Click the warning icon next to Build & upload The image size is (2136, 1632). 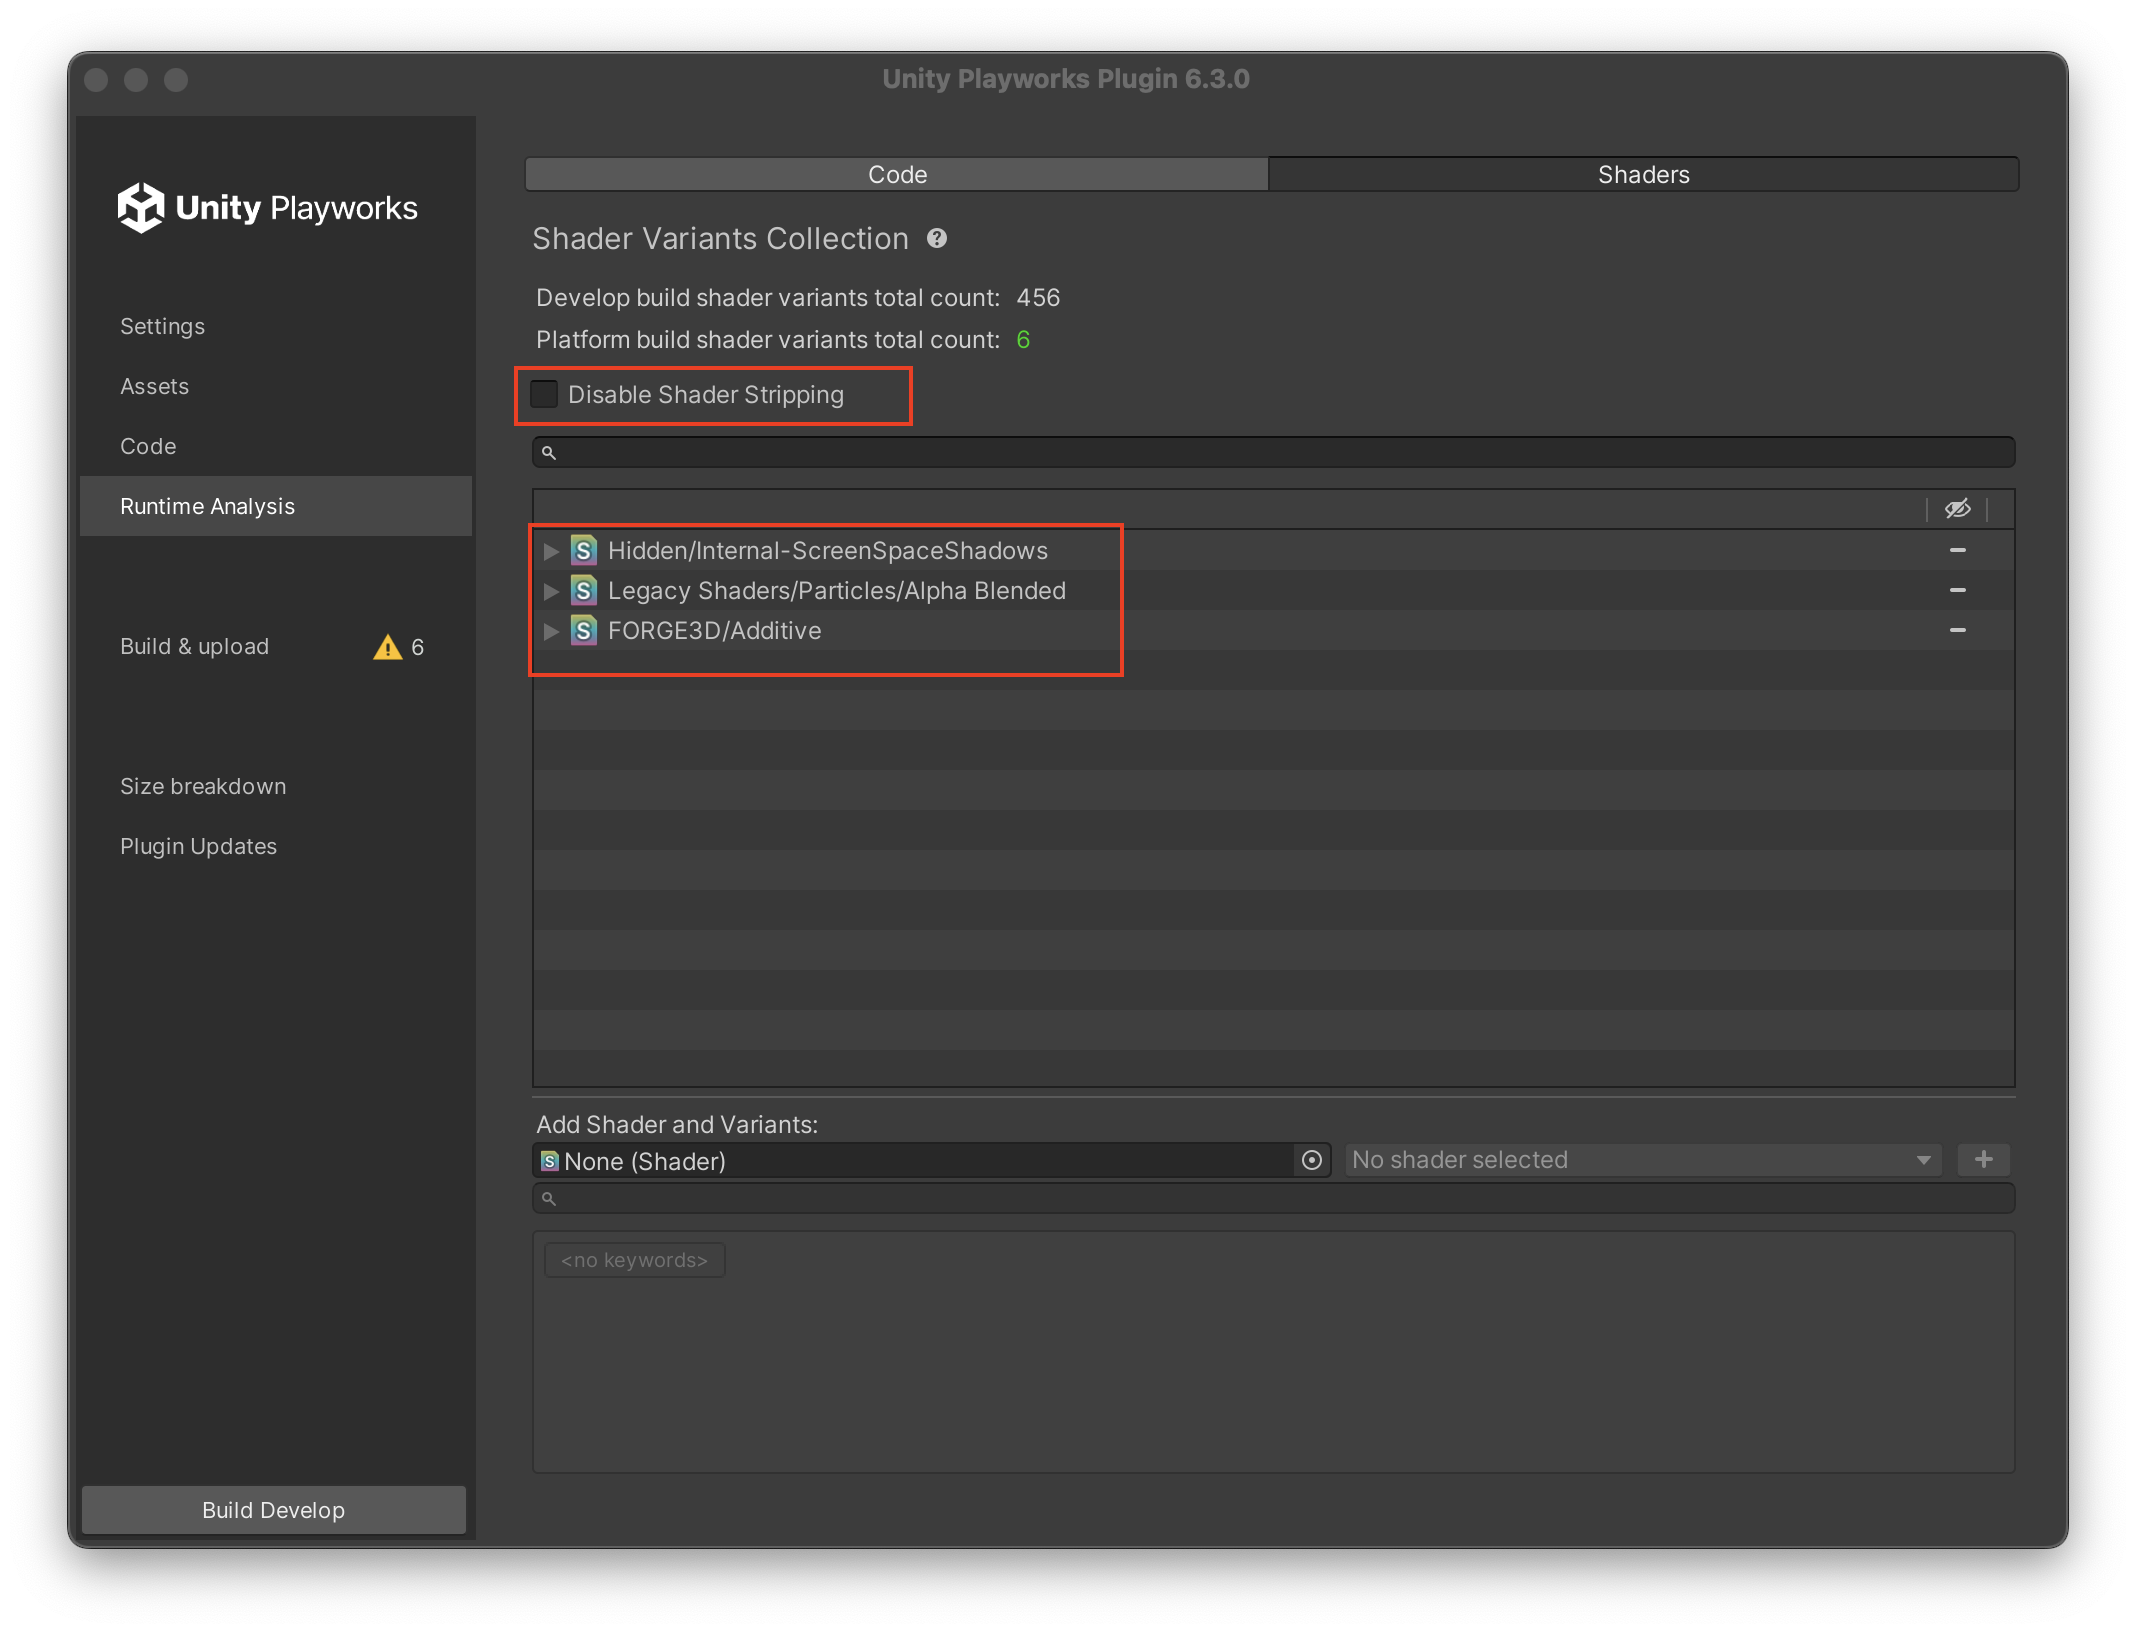pyautogui.click(x=388, y=647)
